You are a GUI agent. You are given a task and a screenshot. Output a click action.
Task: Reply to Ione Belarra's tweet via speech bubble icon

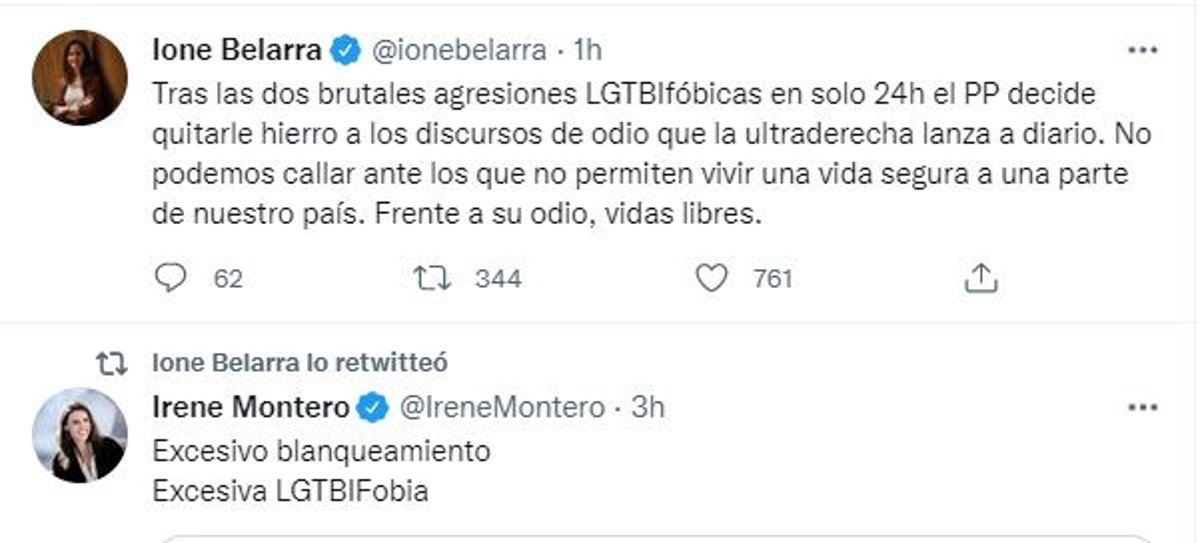click(172, 279)
